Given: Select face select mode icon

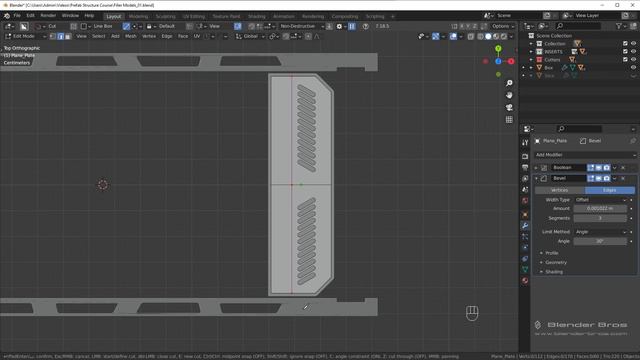Looking at the screenshot, I should tap(68, 36).
